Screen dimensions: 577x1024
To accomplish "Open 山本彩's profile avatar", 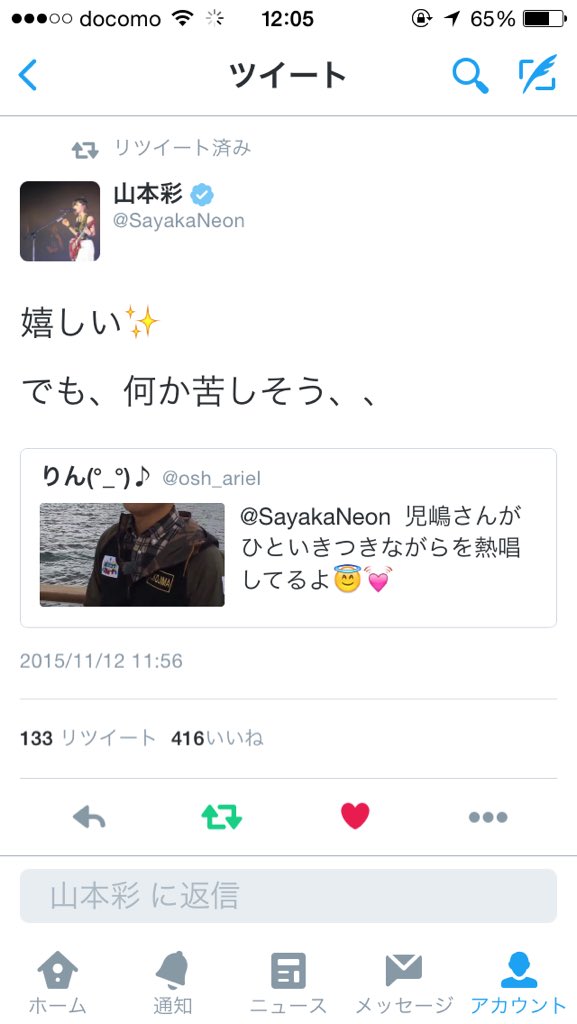I will pos(60,221).
